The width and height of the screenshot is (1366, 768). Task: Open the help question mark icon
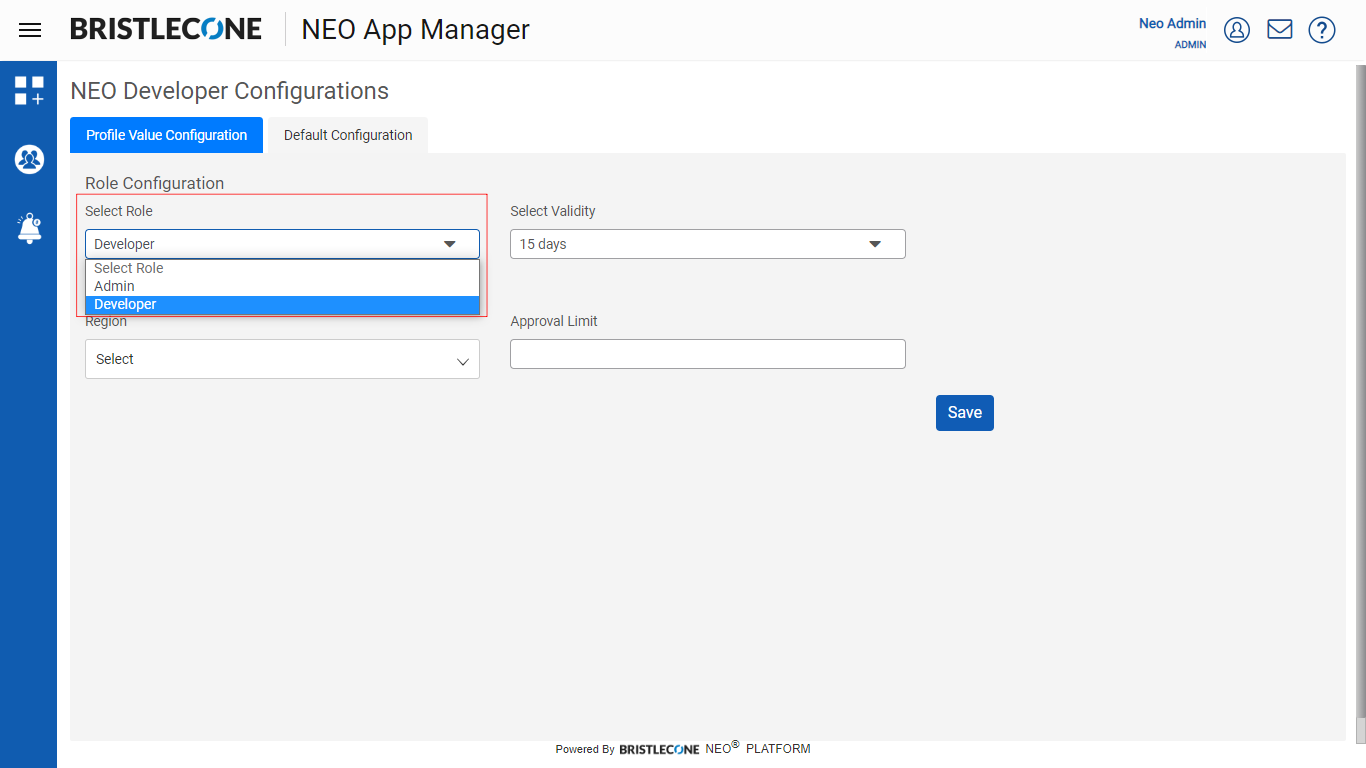point(1322,30)
